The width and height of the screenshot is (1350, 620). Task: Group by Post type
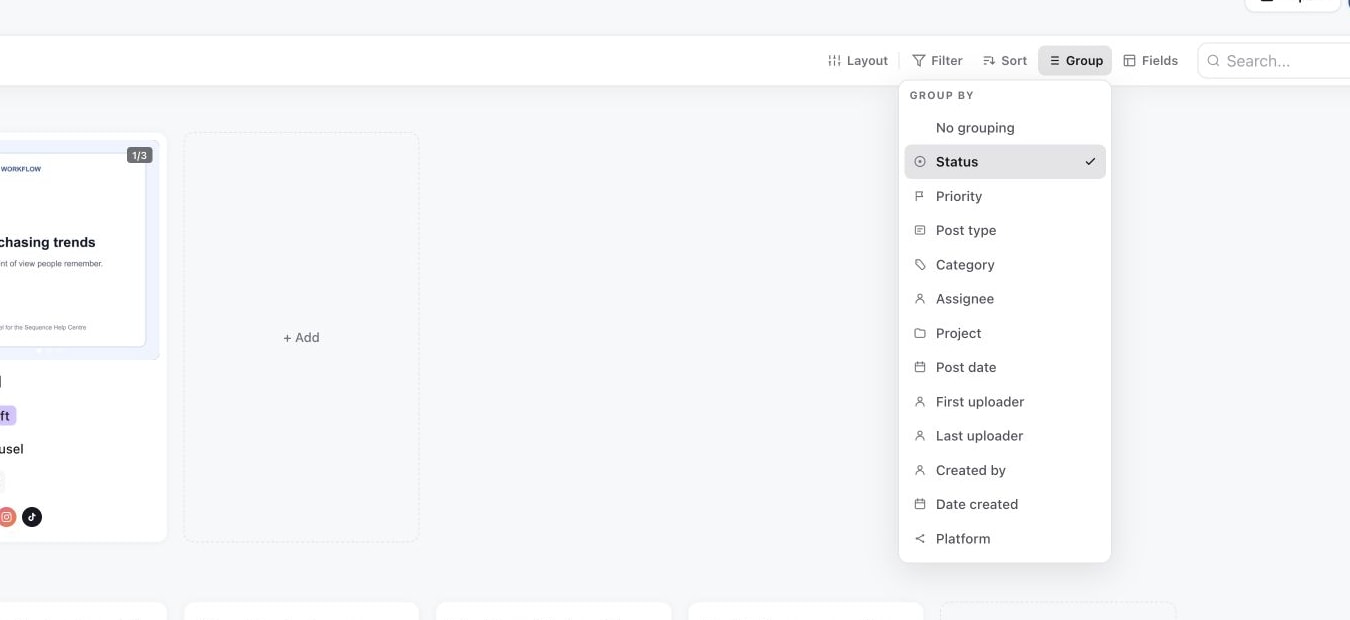tap(1005, 230)
